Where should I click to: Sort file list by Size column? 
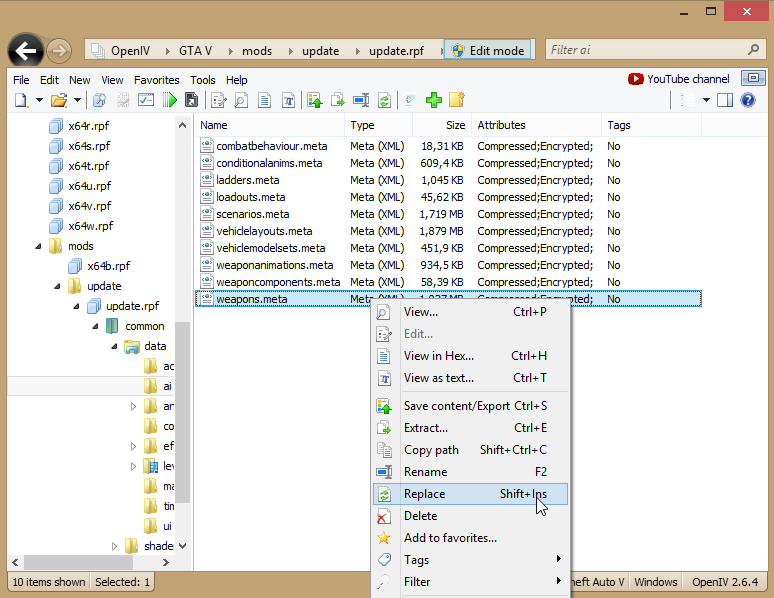[x=455, y=125]
